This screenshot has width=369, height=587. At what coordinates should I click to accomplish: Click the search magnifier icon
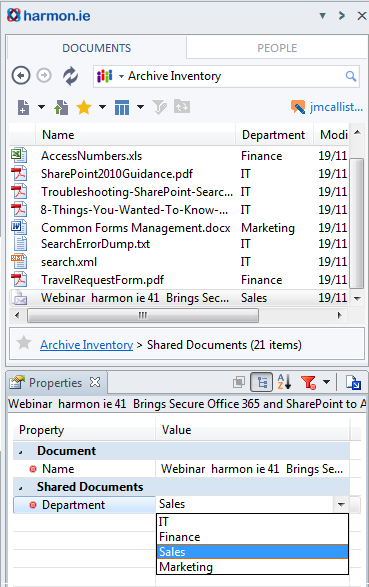tap(351, 76)
